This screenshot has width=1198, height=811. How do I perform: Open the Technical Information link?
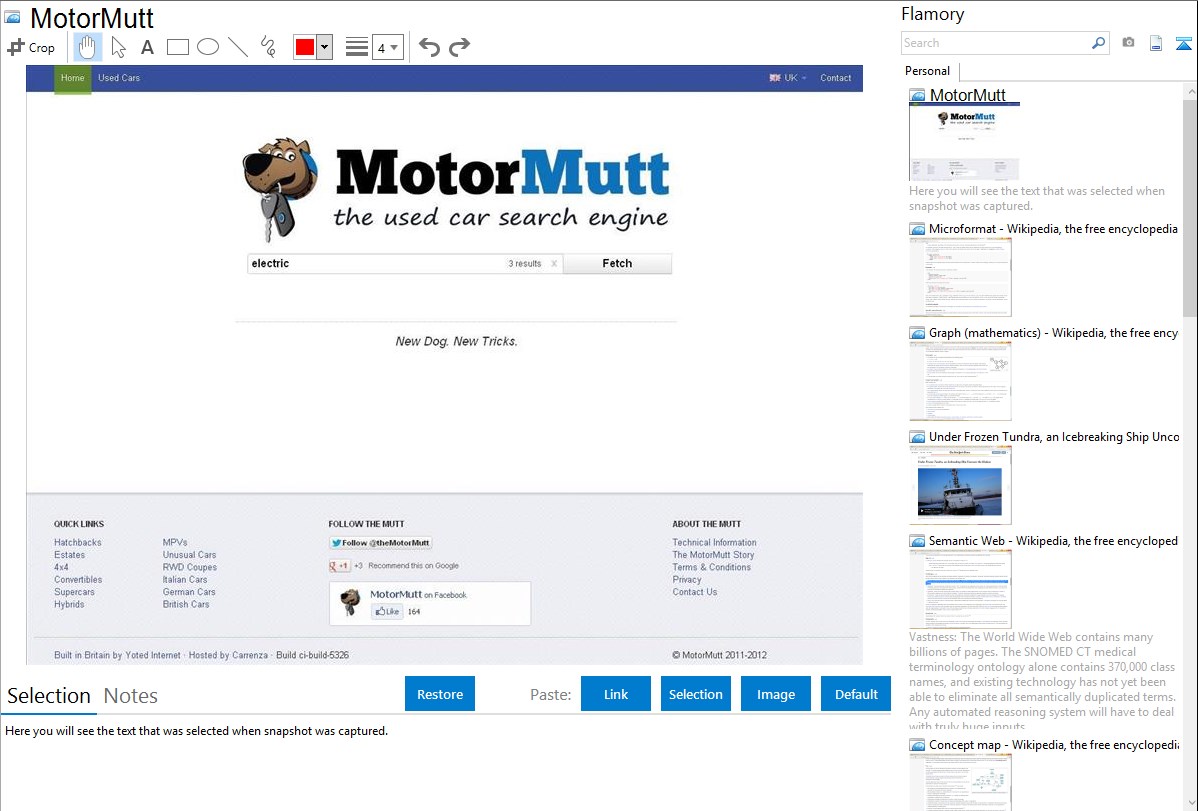(714, 543)
